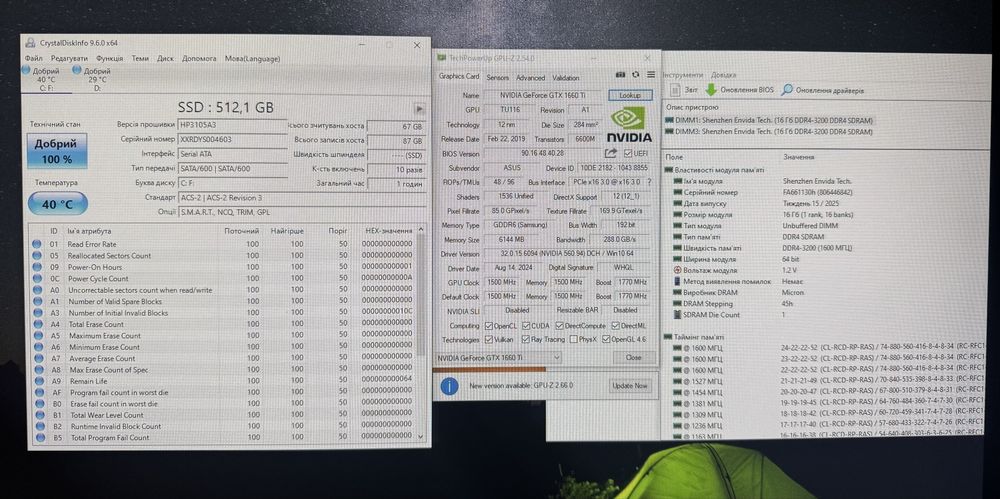Click status orb for Power-On Hours
The image size is (1000, 499).
(x=37, y=267)
